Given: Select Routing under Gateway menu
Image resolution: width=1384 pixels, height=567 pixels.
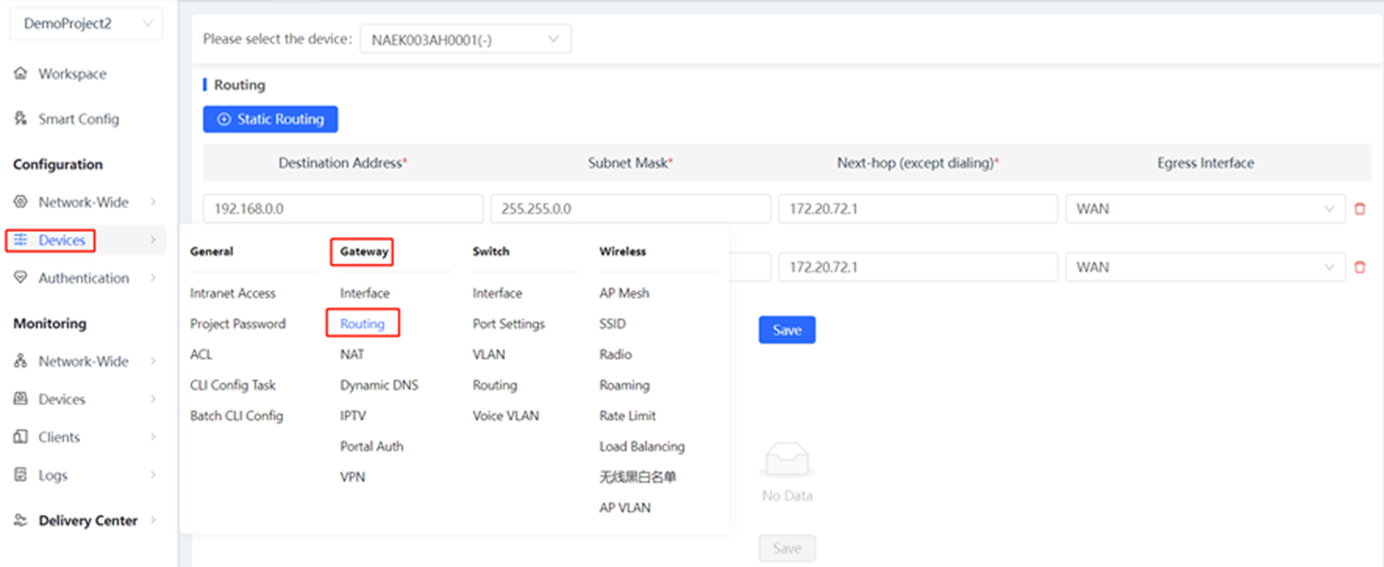Looking at the screenshot, I should [x=362, y=324].
